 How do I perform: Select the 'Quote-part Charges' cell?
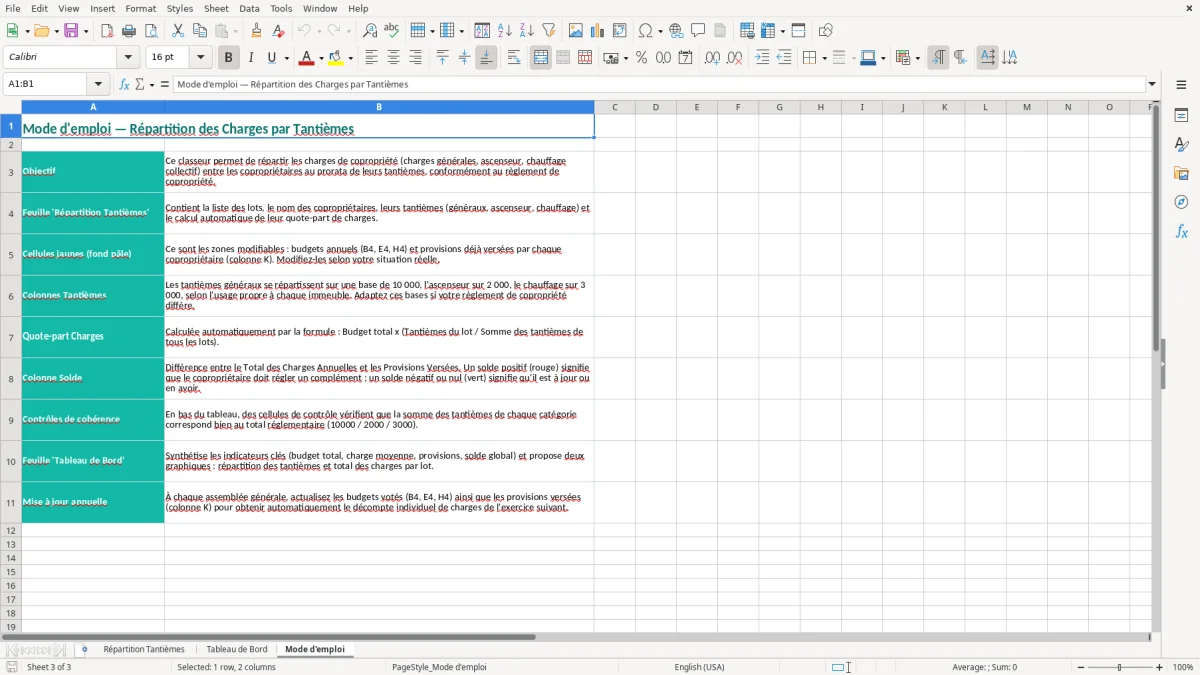pyautogui.click(x=93, y=337)
